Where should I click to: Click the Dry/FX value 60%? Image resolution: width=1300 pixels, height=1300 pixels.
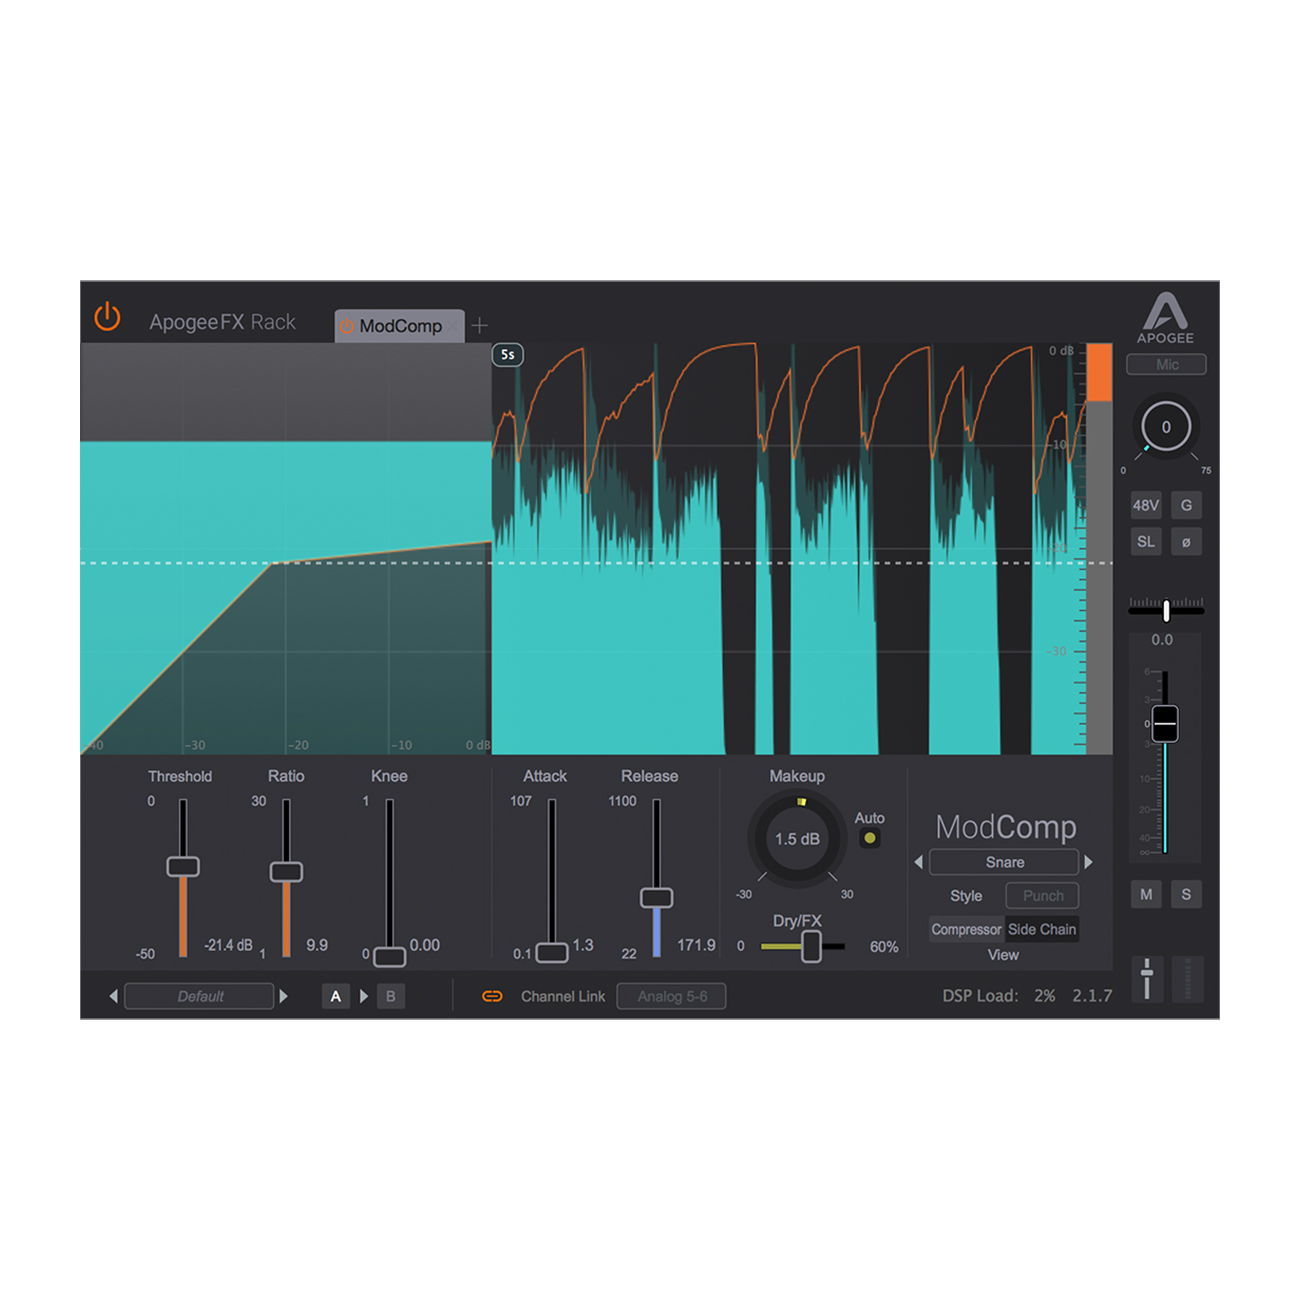point(884,947)
